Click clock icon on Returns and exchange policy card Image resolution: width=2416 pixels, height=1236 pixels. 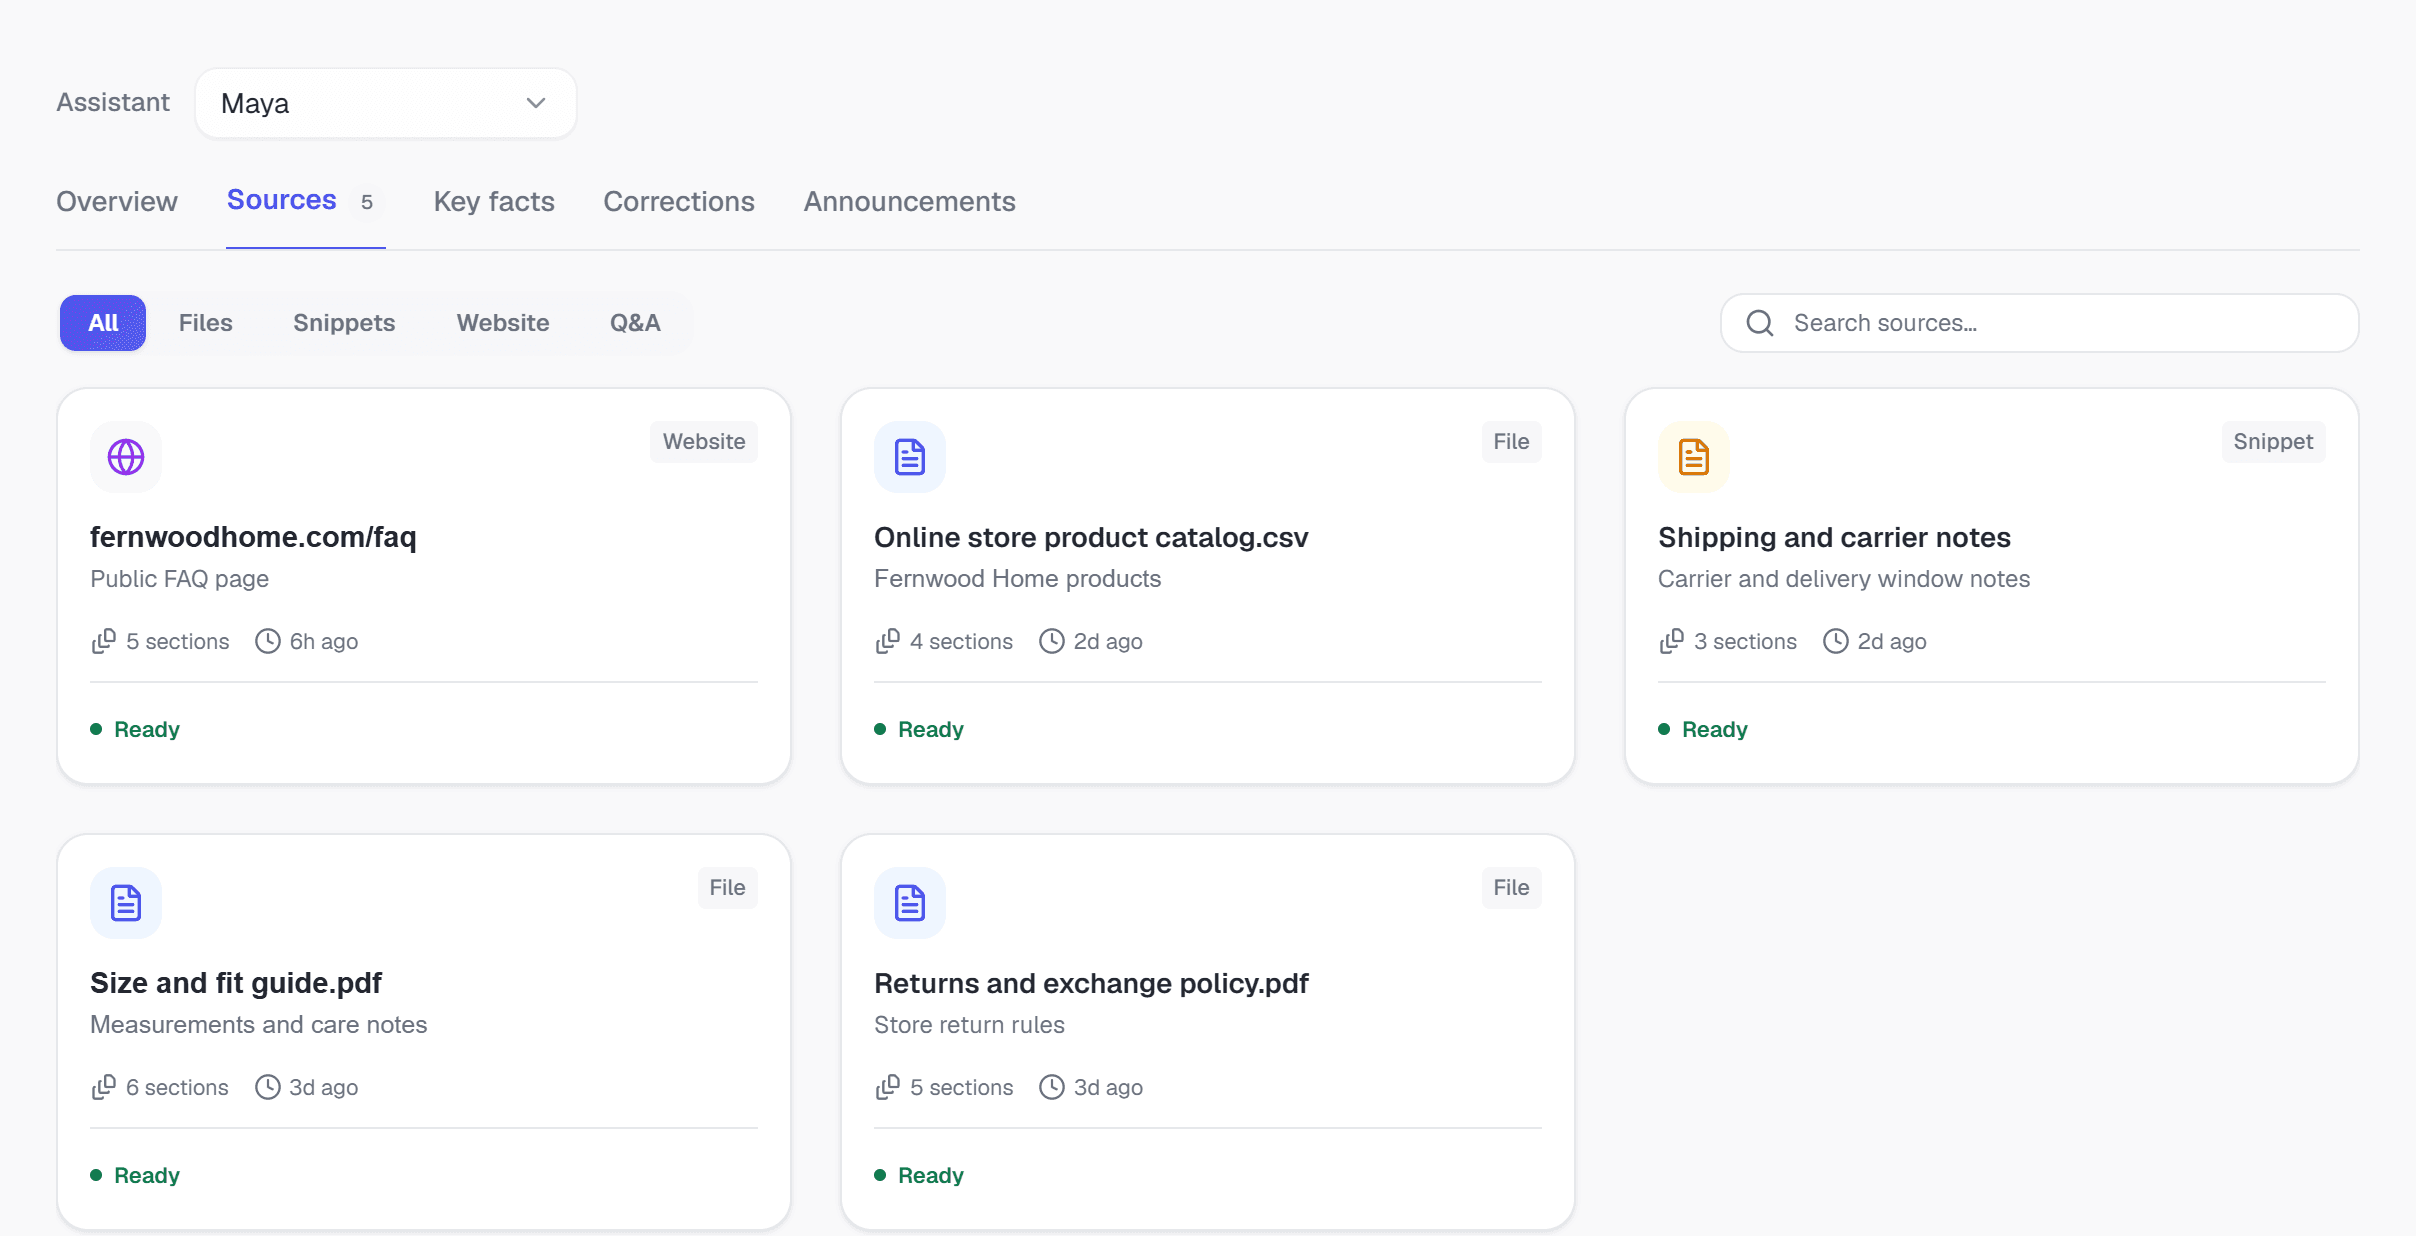pyautogui.click(x=1052, y=1087)
